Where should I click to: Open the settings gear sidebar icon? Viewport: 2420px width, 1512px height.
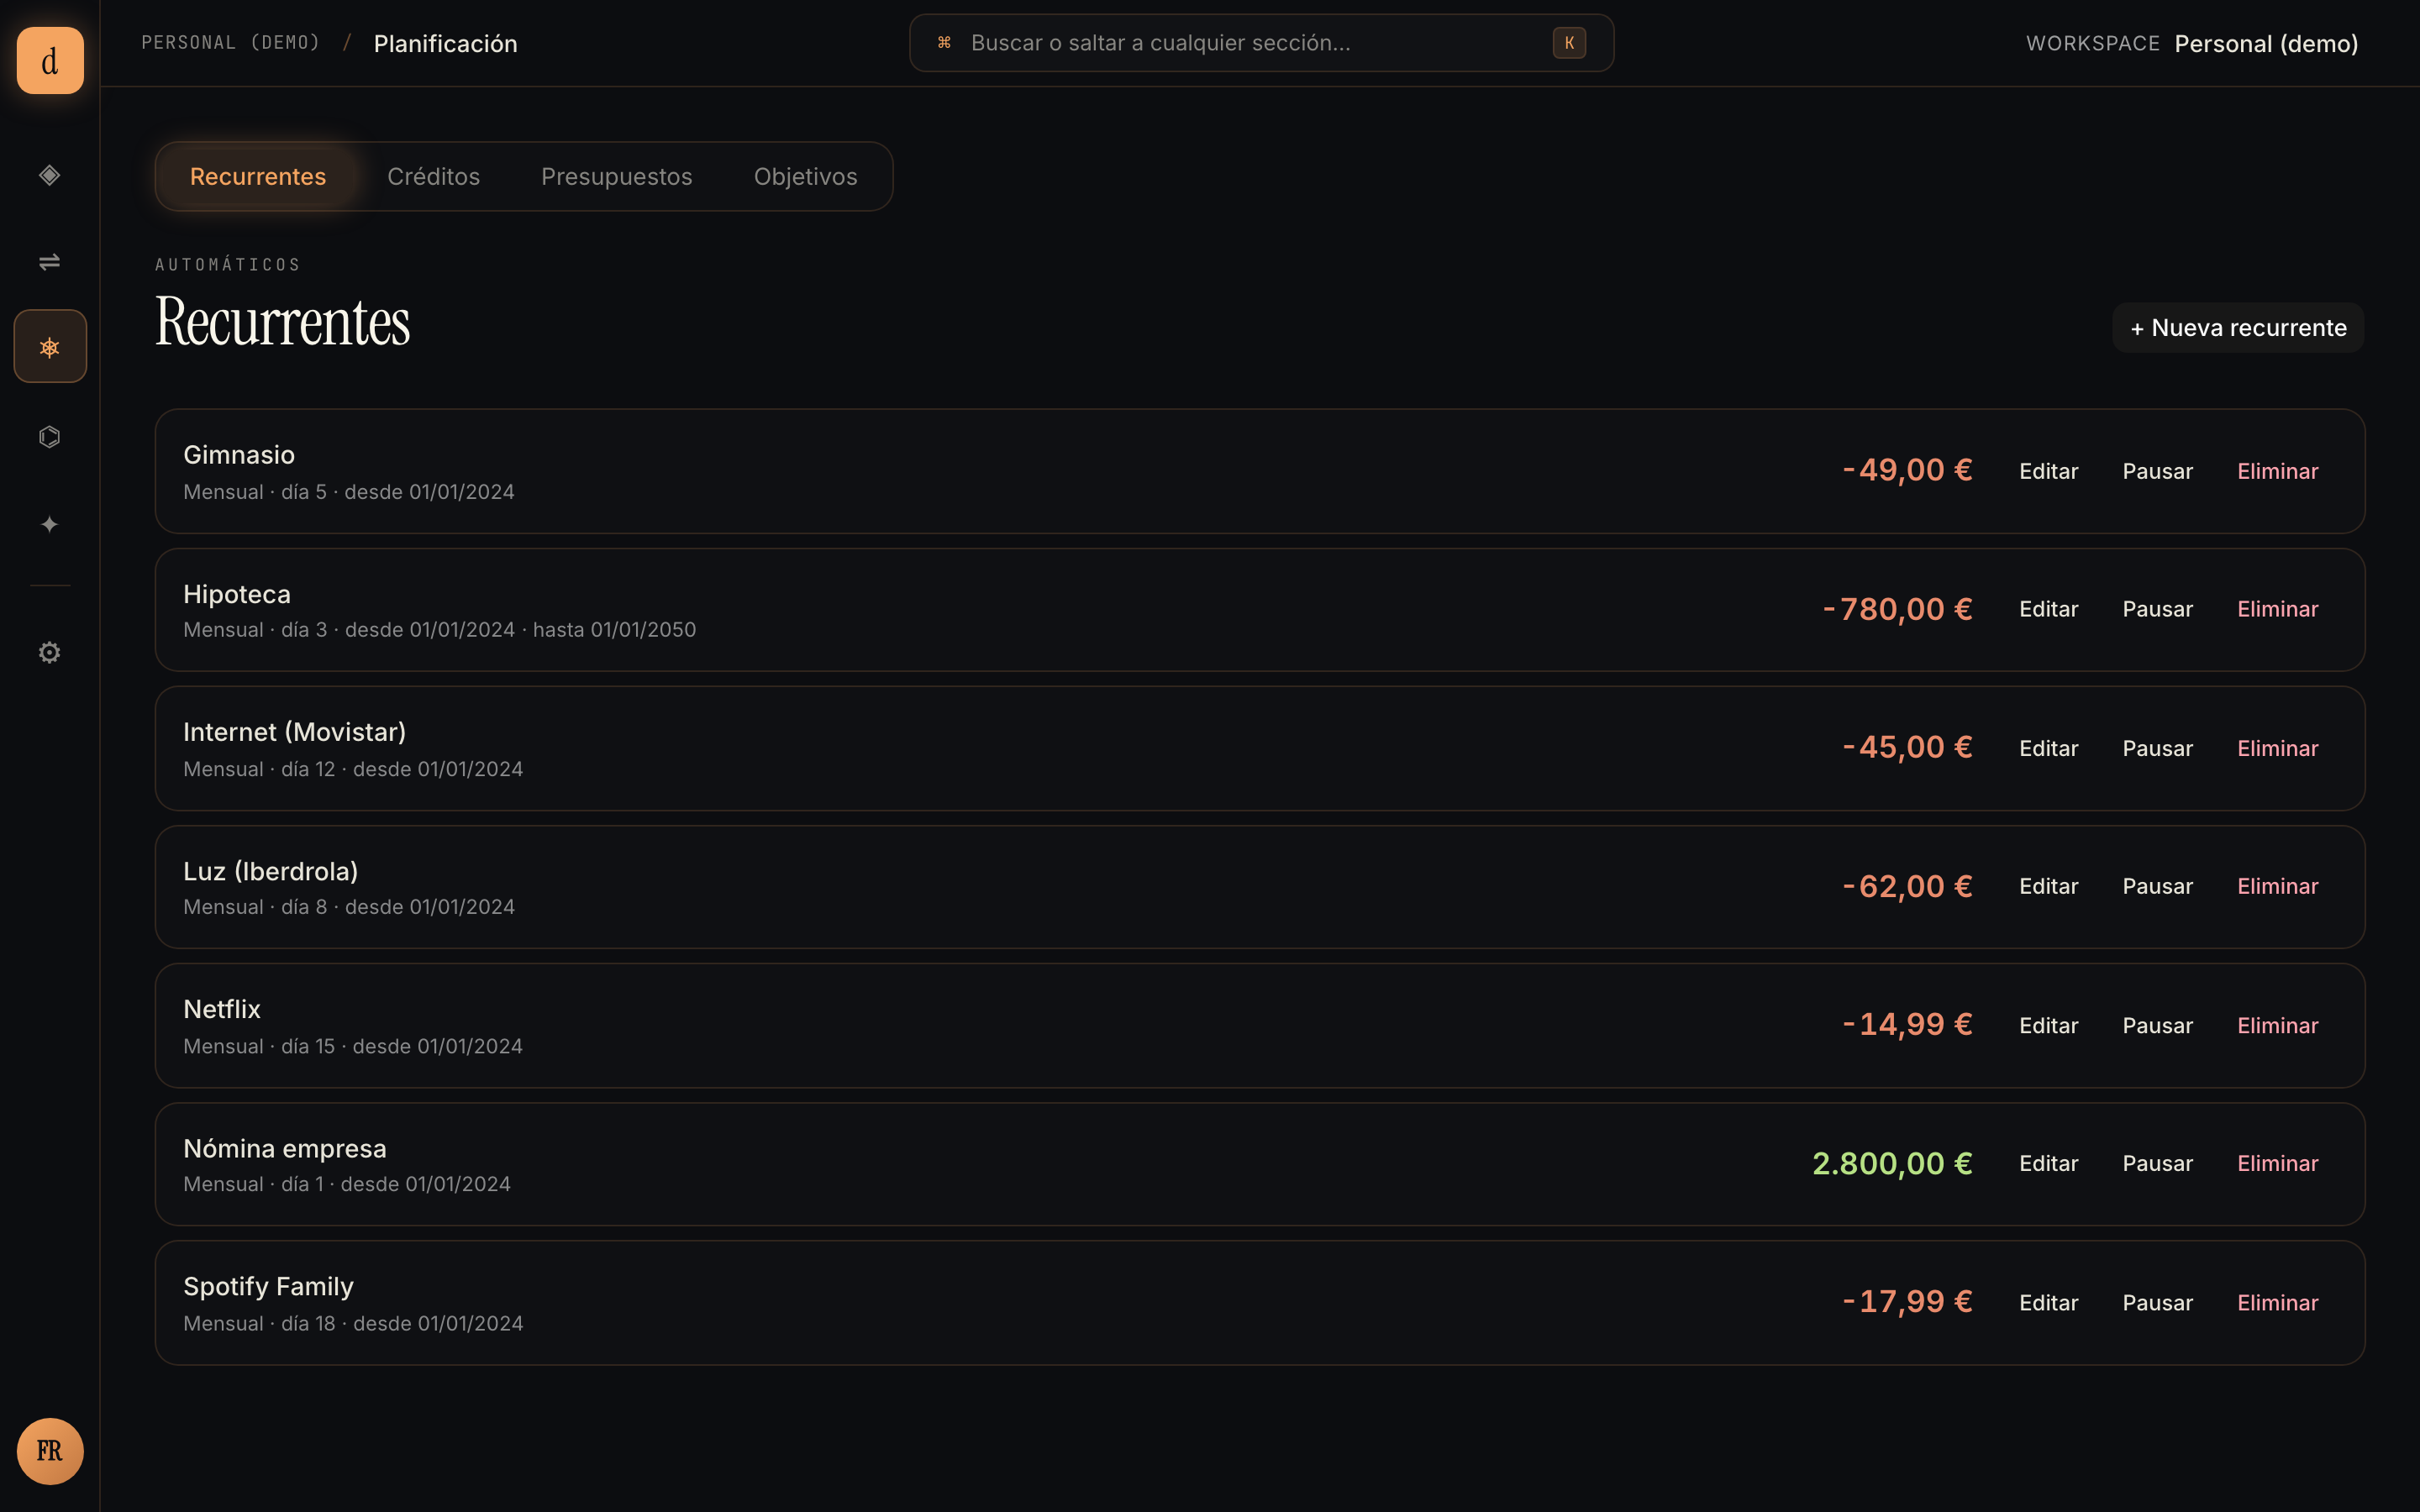[50, 652]
